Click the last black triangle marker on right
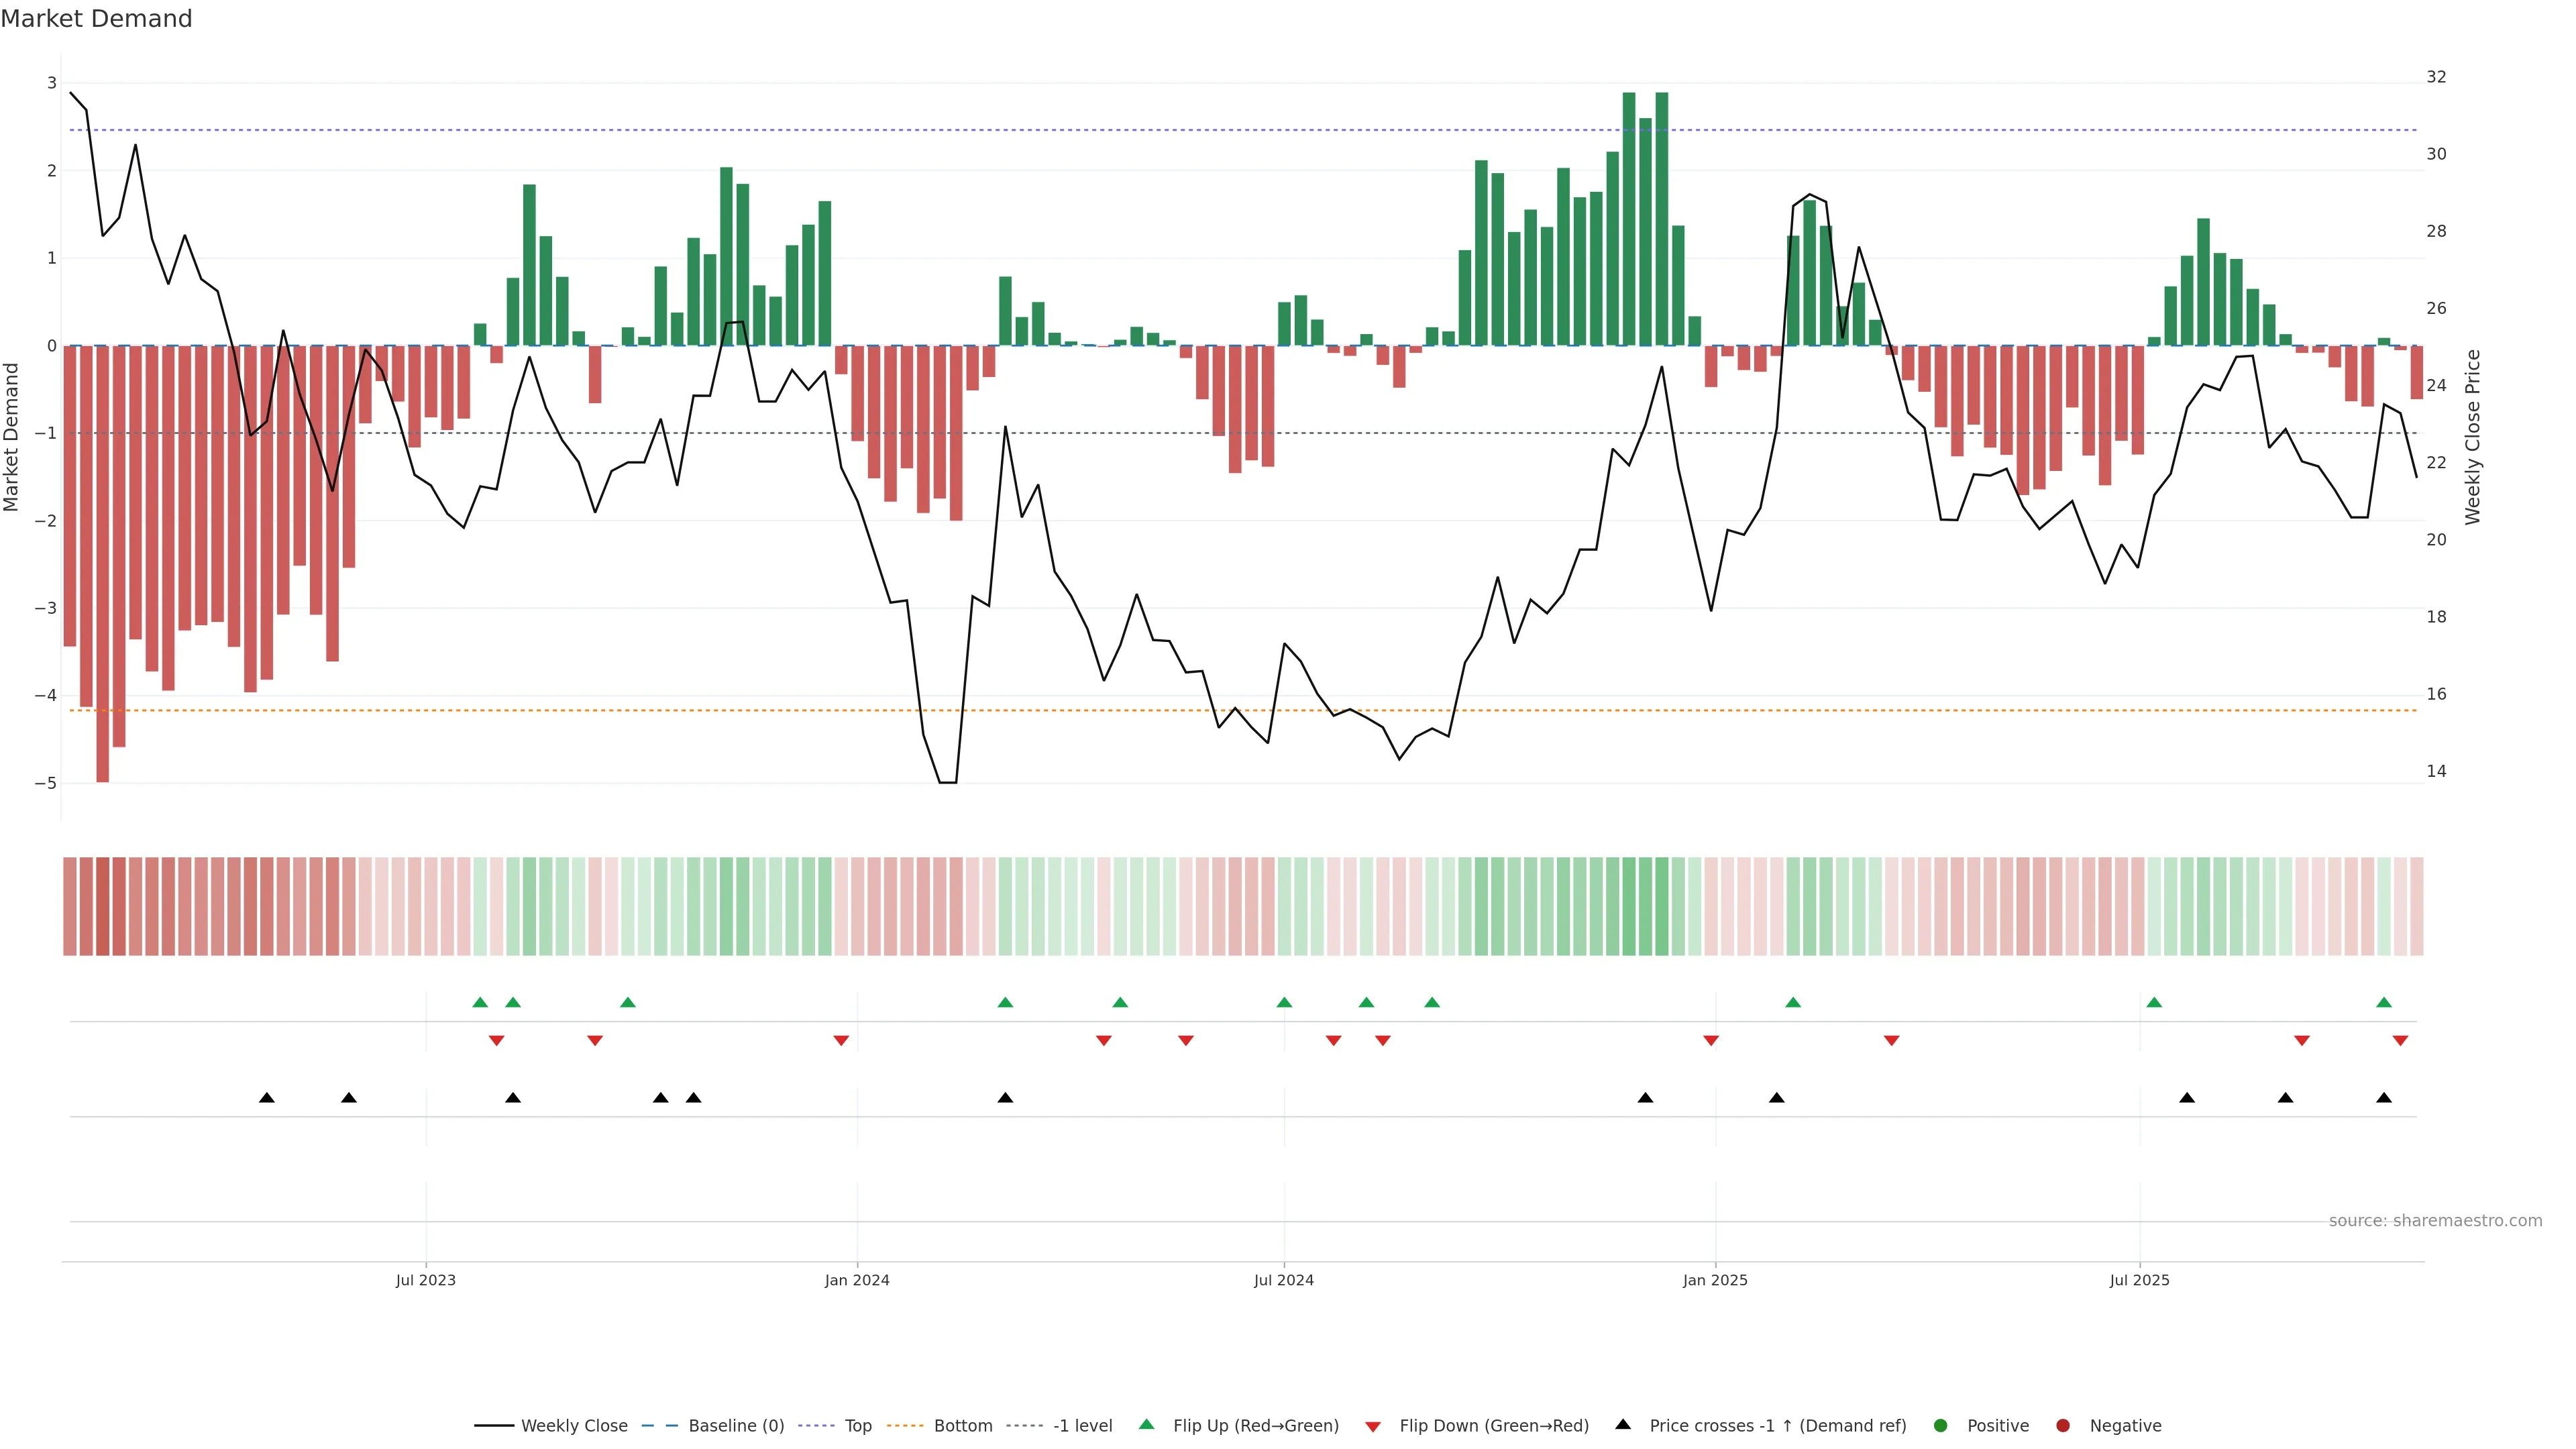 pos(2384,1098)
